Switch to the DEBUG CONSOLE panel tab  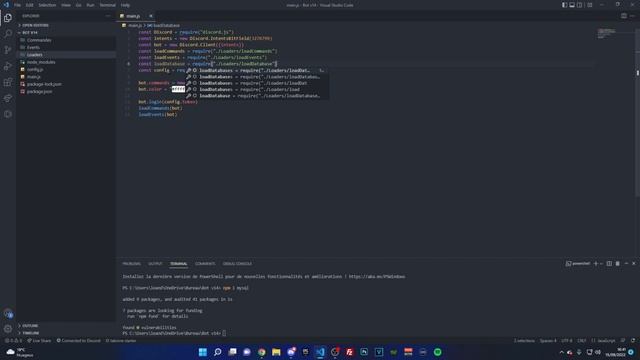[x=237, y=264]
